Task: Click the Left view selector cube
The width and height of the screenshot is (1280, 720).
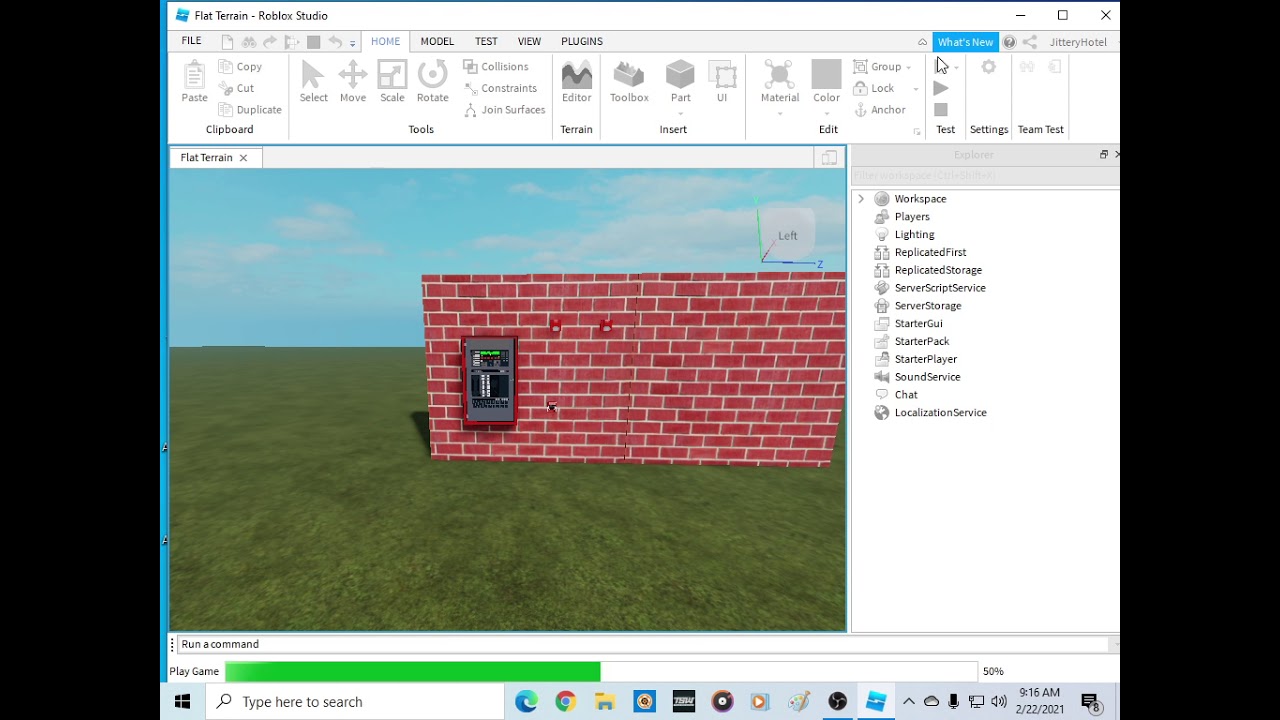Action: pyautogui.click(x=788, y=236)
